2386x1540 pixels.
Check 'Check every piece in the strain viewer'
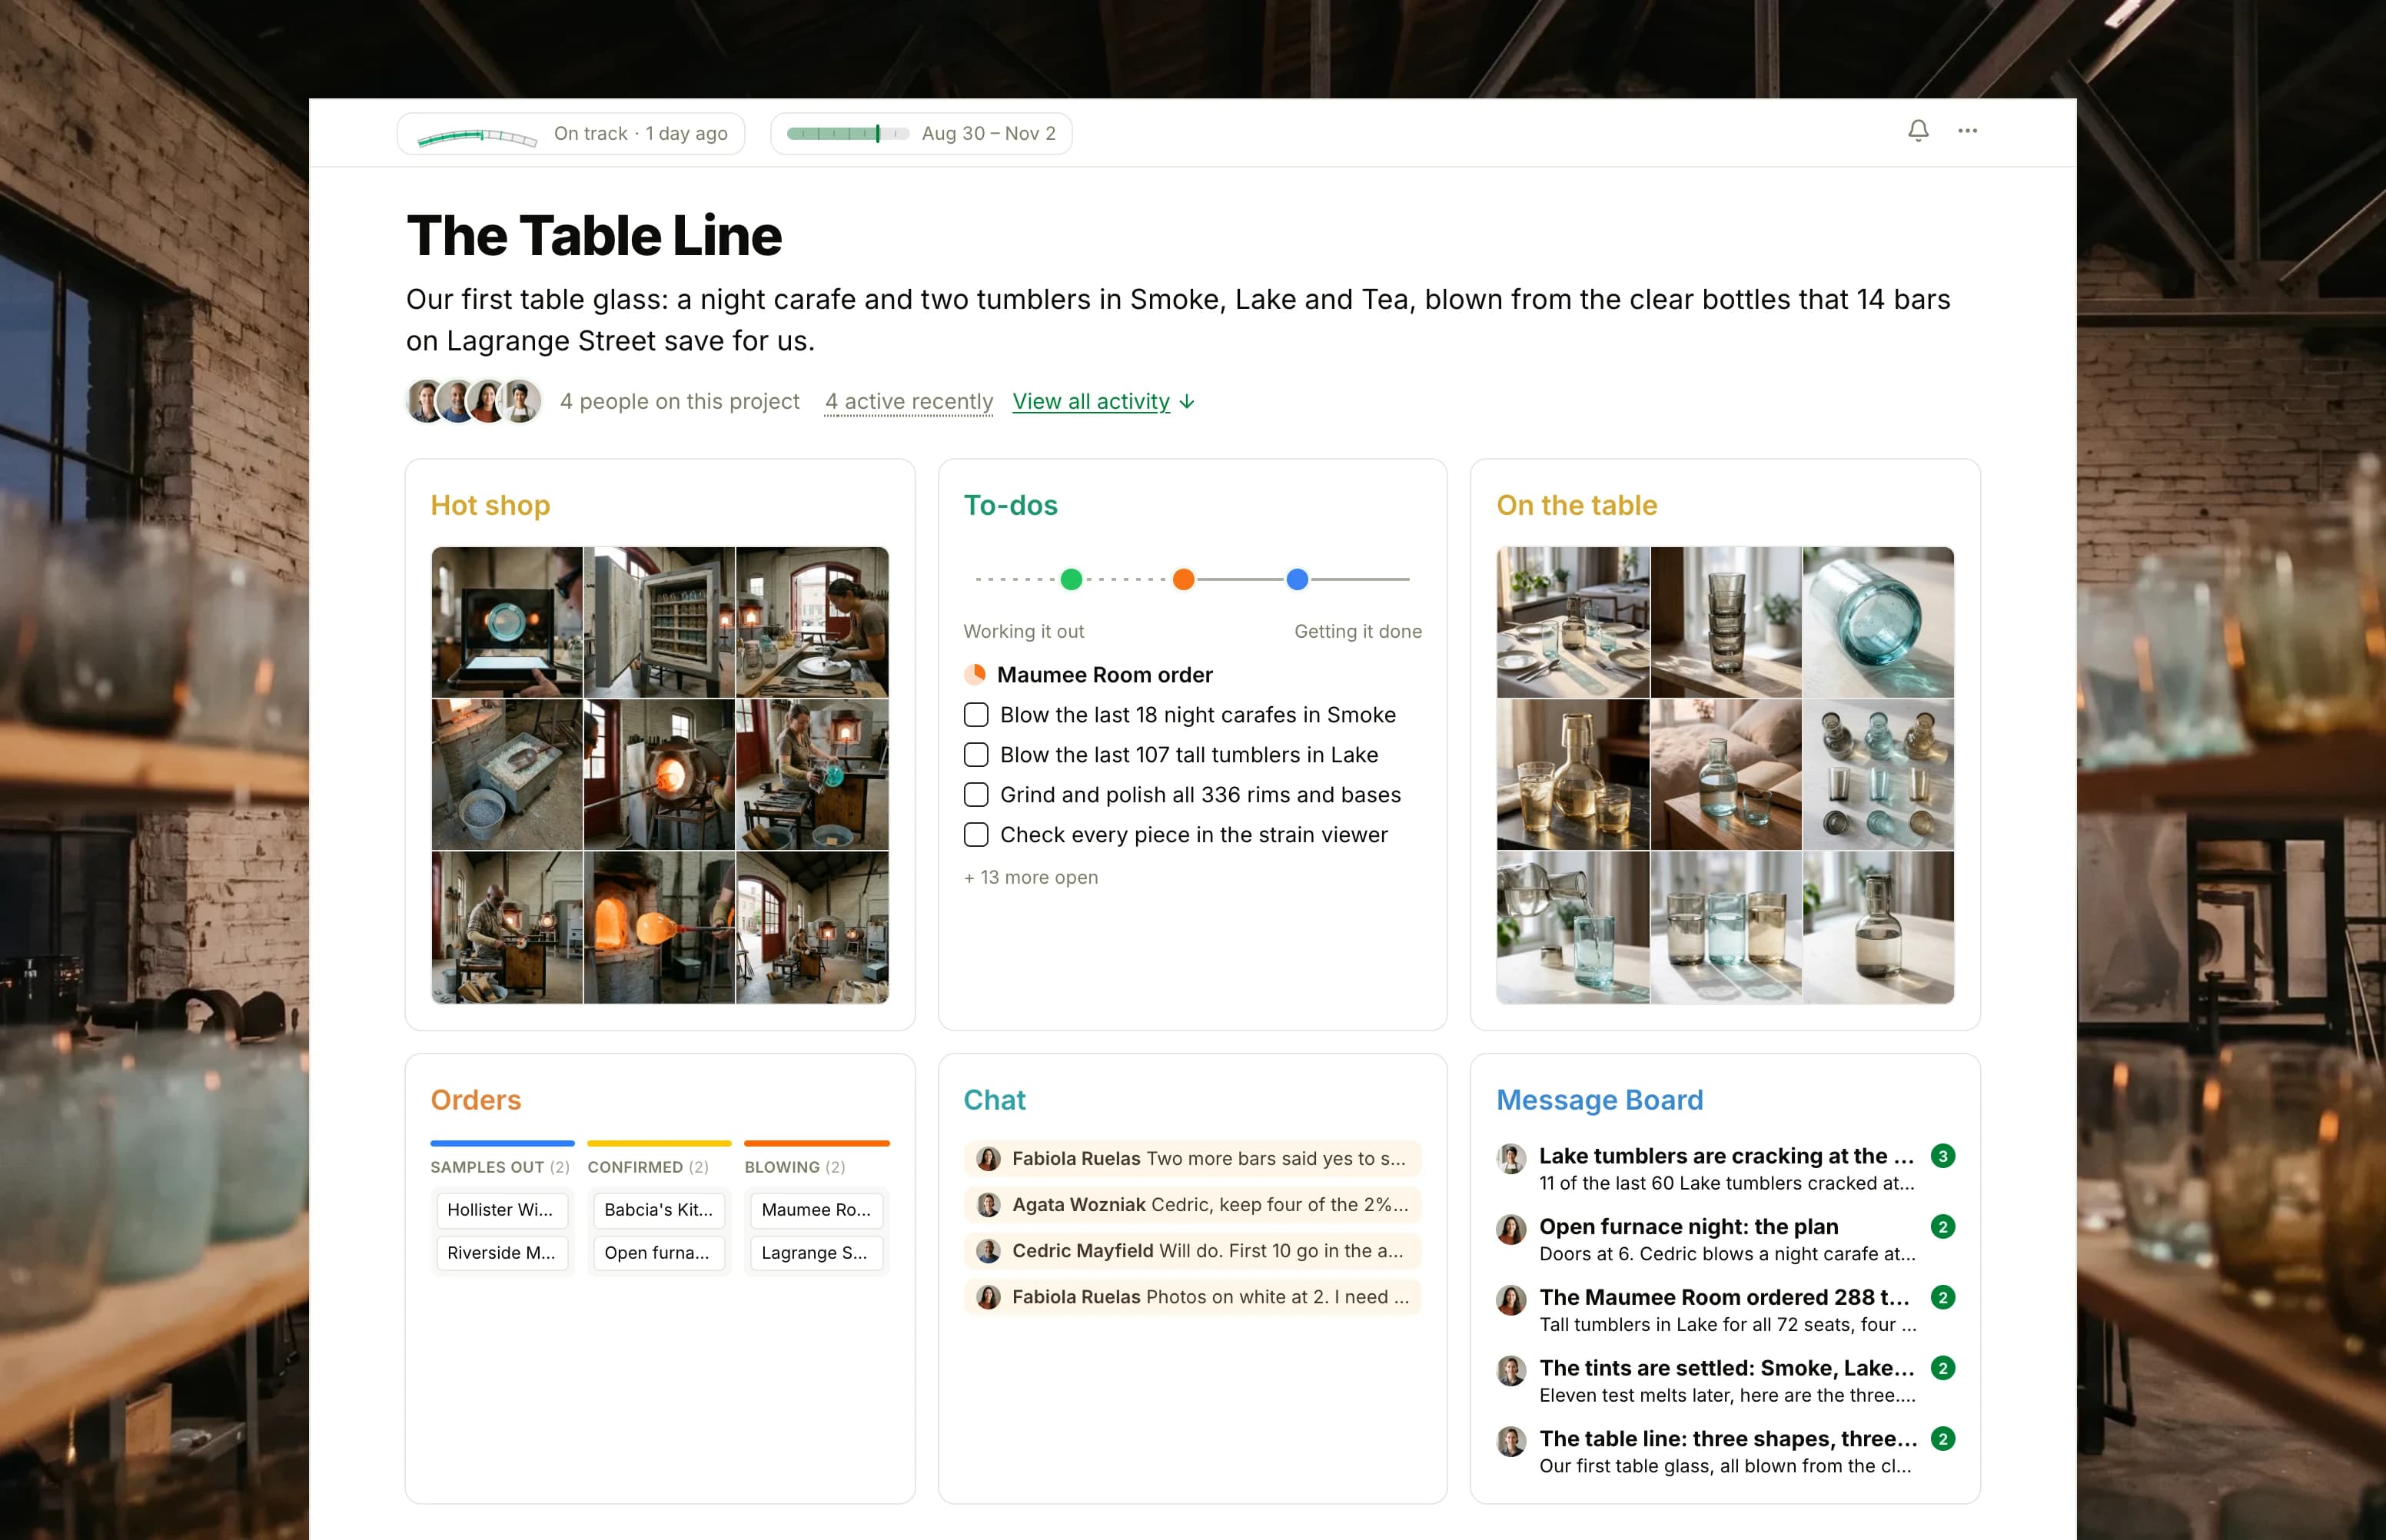pos(976,835)
